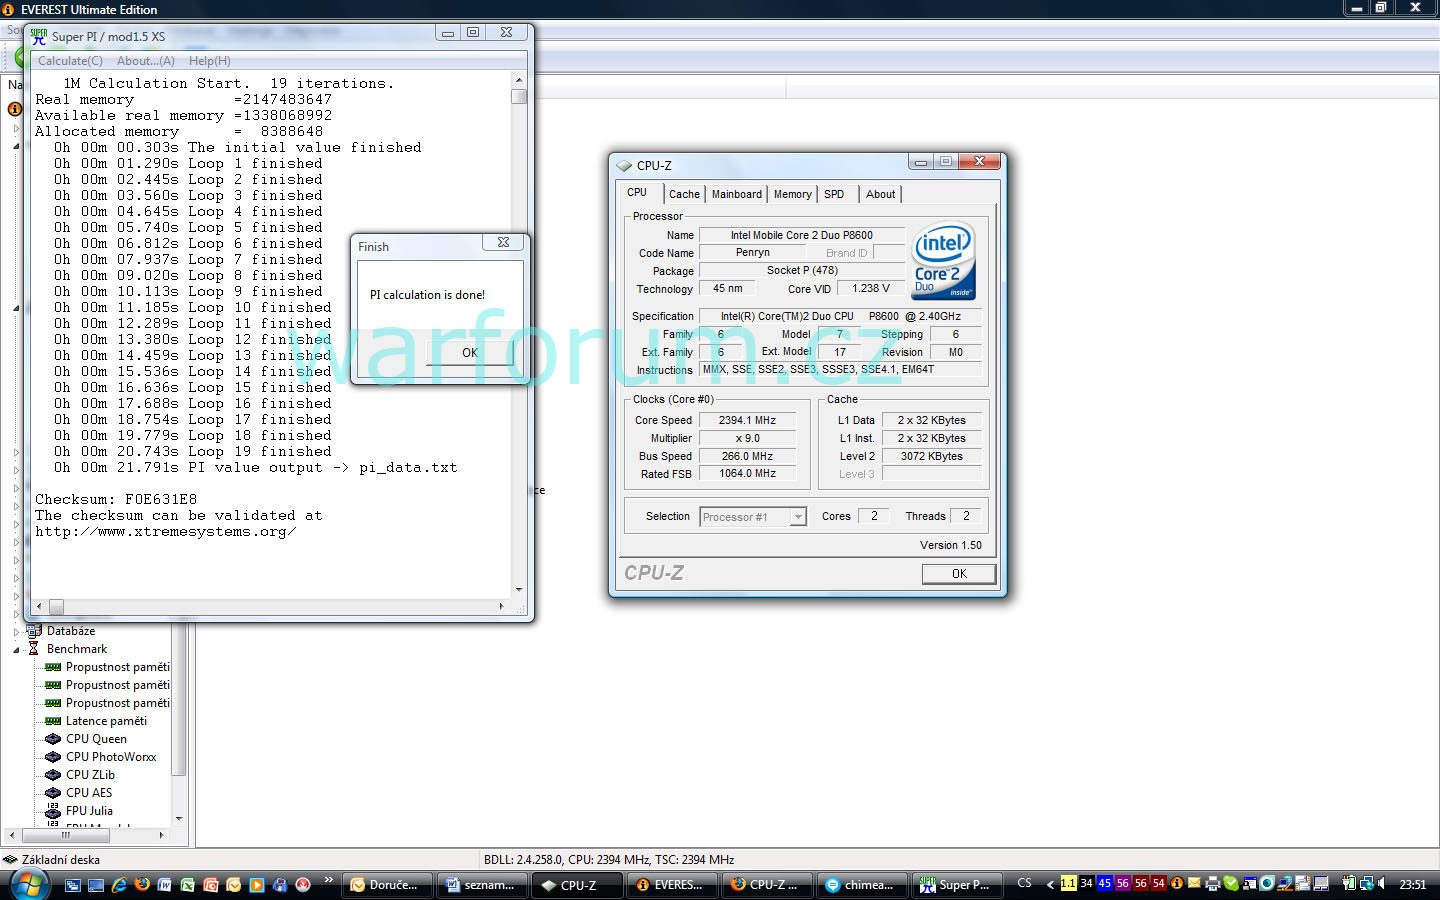Screen dimensions: 1440x900
Task: Click the Super PI title bar icon
Action: tap(39, 36)
